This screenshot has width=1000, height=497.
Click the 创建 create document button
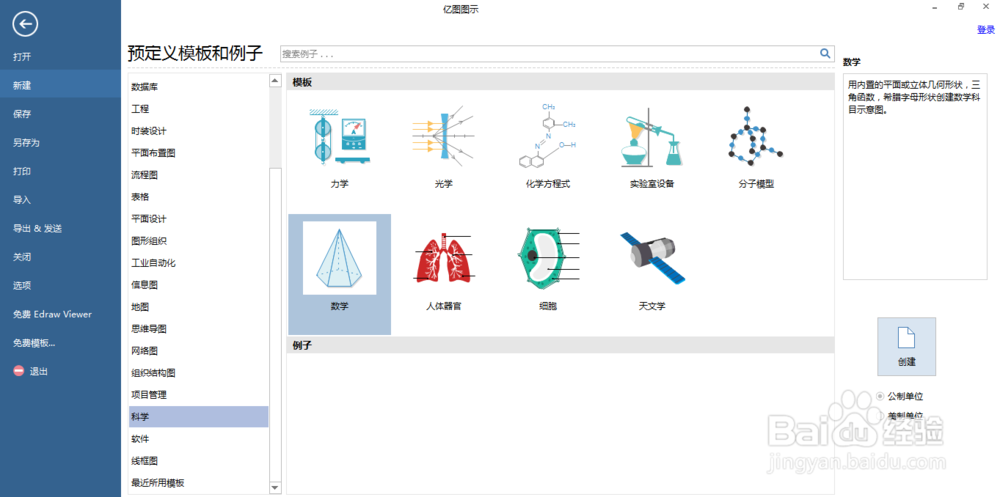tap(906, 346)
